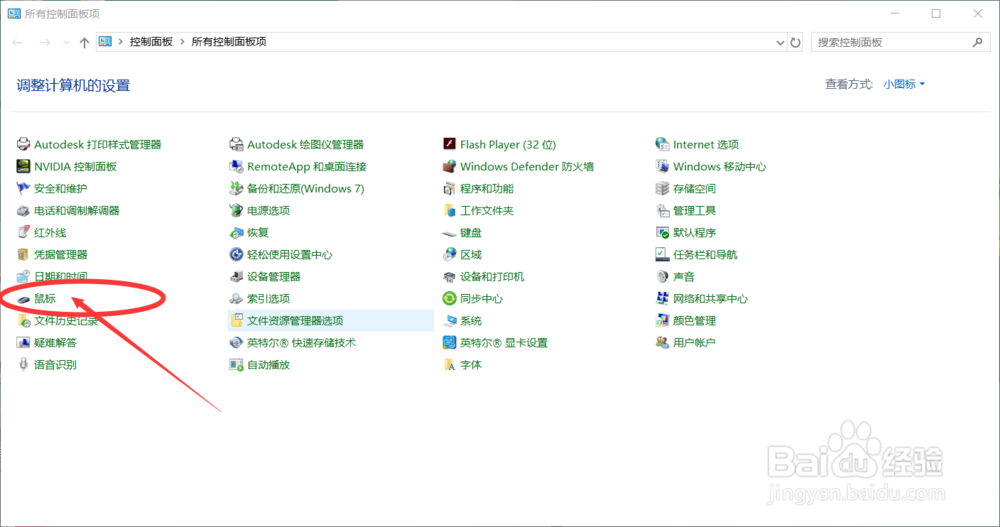1000x527 pixels.
Task: Open the 任务栏和导航 link
Action: click(705, 255)
